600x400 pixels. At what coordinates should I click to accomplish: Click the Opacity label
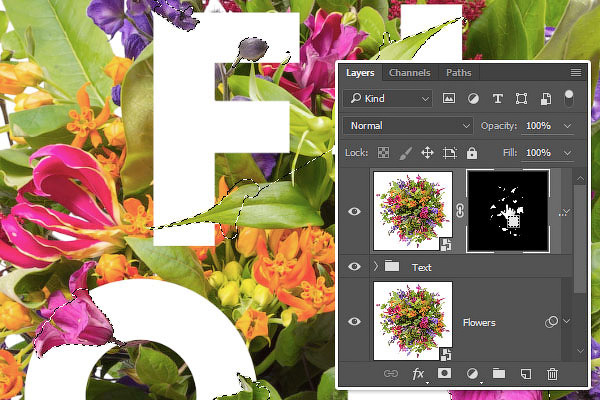499,126
